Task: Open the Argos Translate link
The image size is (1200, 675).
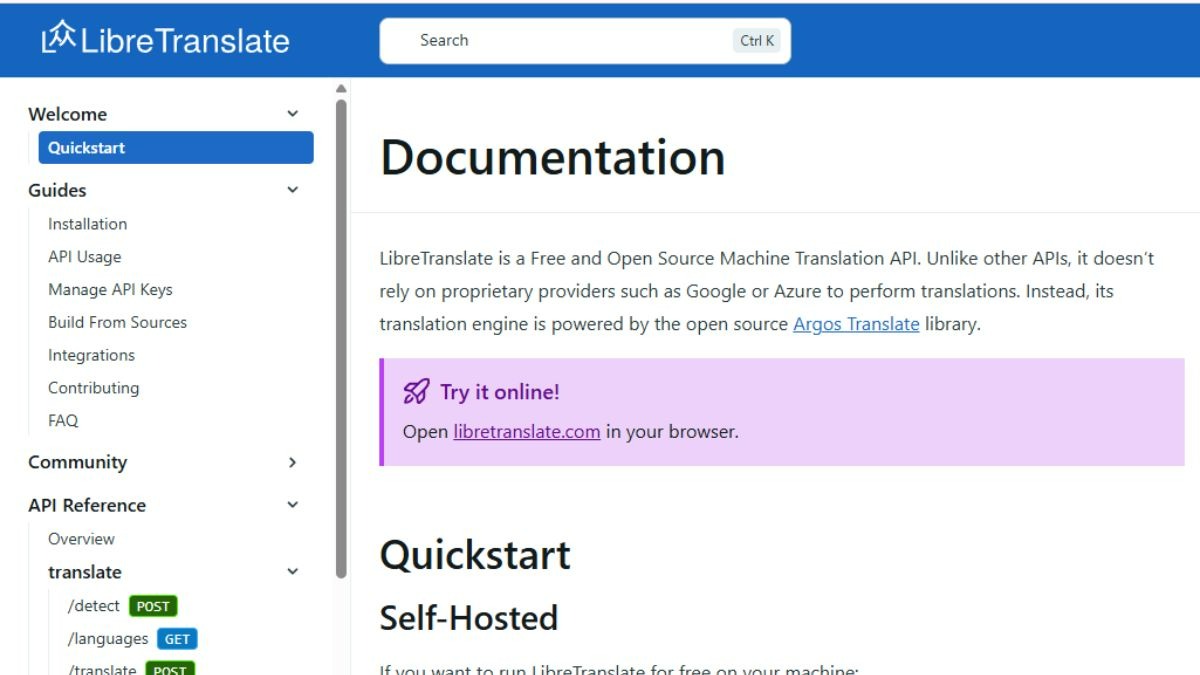Action: click(x=855, y=324)
